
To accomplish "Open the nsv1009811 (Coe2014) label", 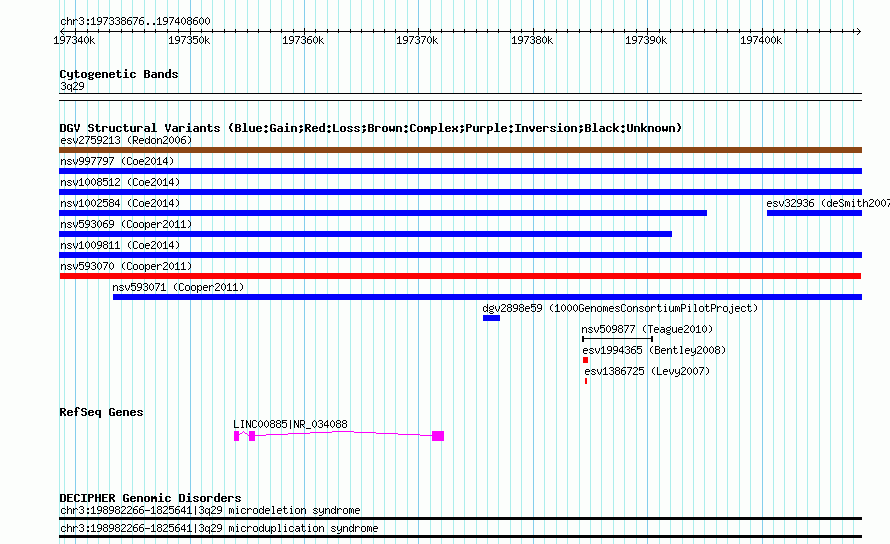I will (x=120, y=245).
